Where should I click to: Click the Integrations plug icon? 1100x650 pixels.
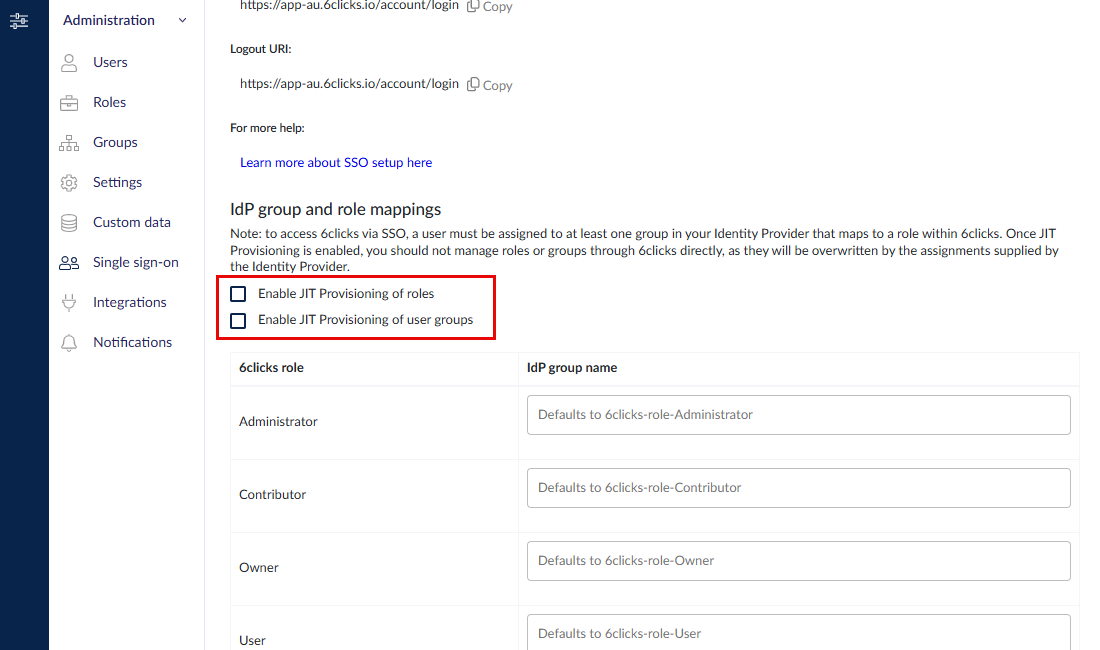click(x=69, y=303)
